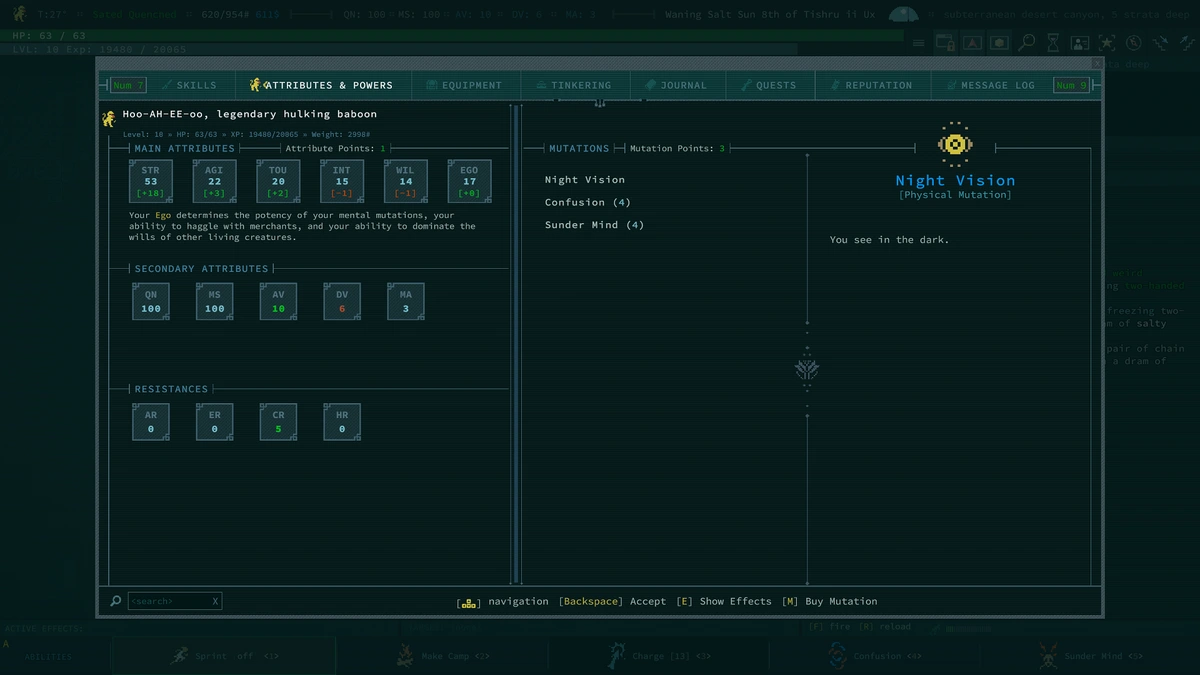Screen dimensions: 1200x675
Task: Open the hamburger menu icon at top
Action: [x=918, y=43]
